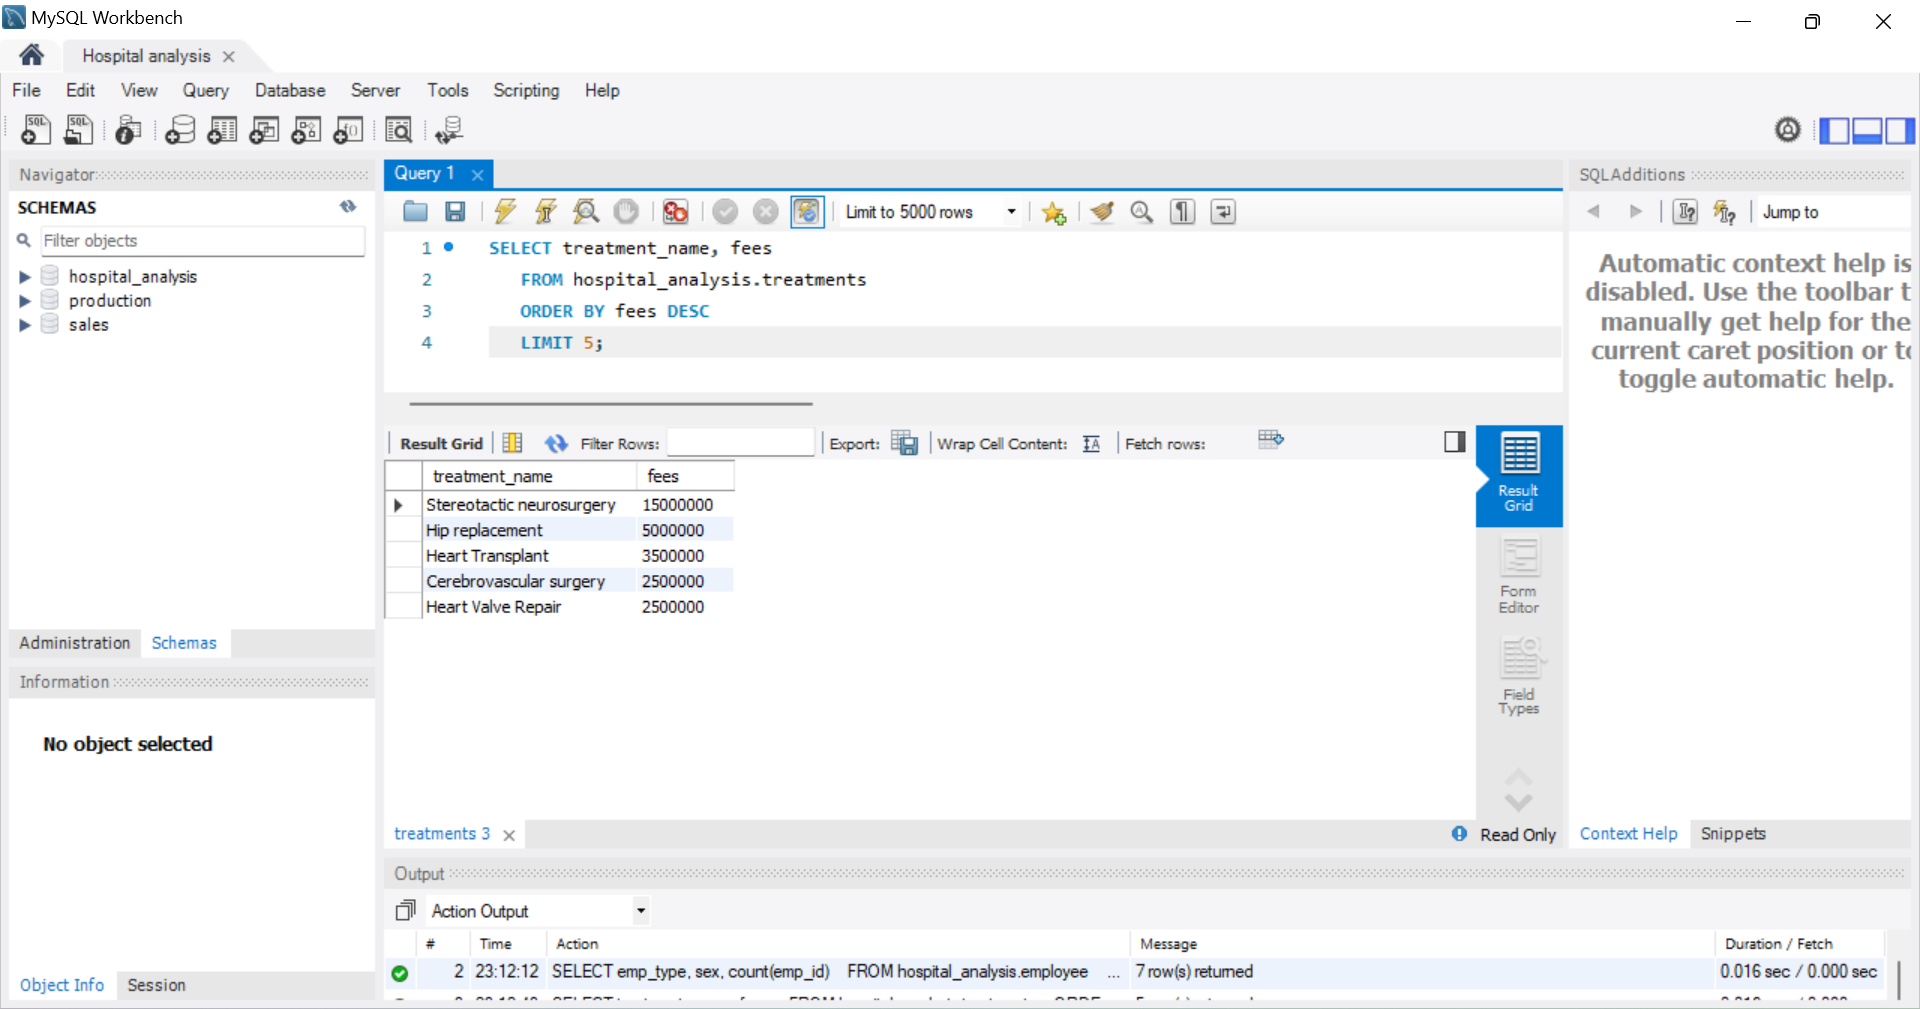1920x1009 pixels.
Task: Toggle Wrap Cell Content icon
Action: 1092,443
